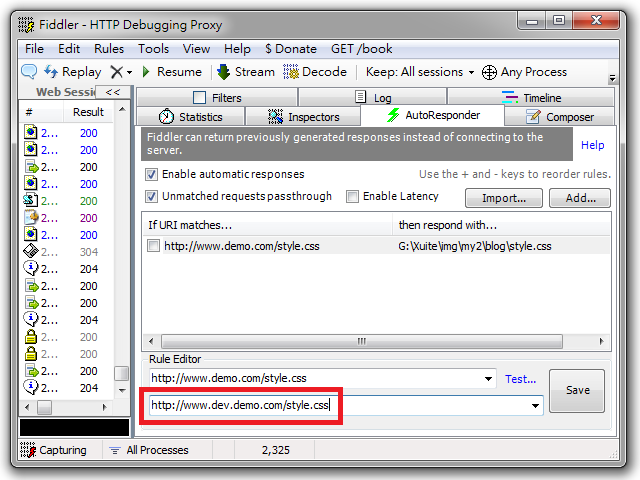Click the last session's info bubble icon
The height and width of the screenshot is (480, 640).
(31, 387)
